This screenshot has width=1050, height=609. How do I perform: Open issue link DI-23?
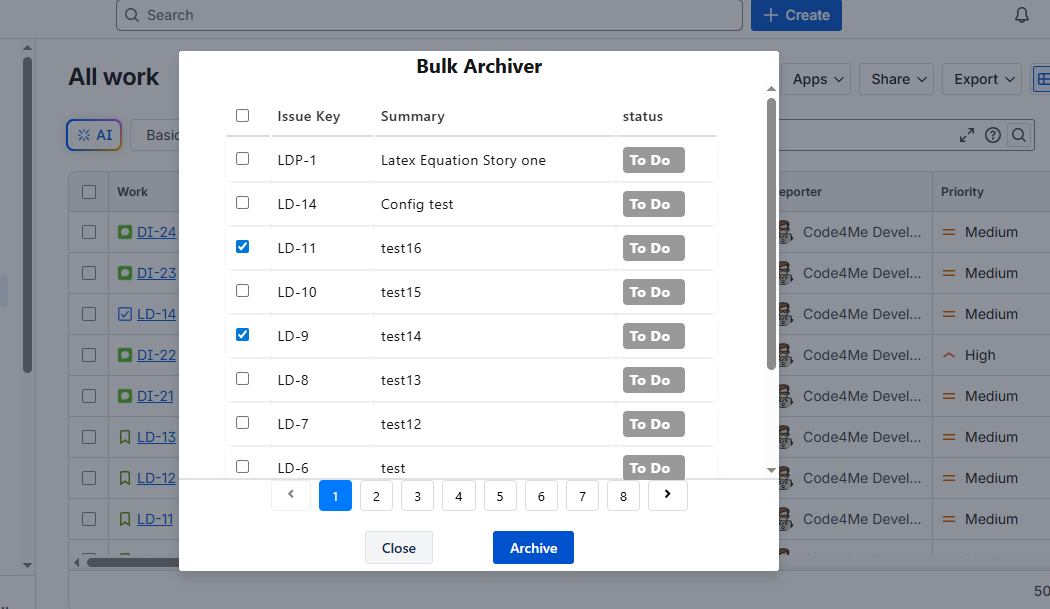[158, 272]
